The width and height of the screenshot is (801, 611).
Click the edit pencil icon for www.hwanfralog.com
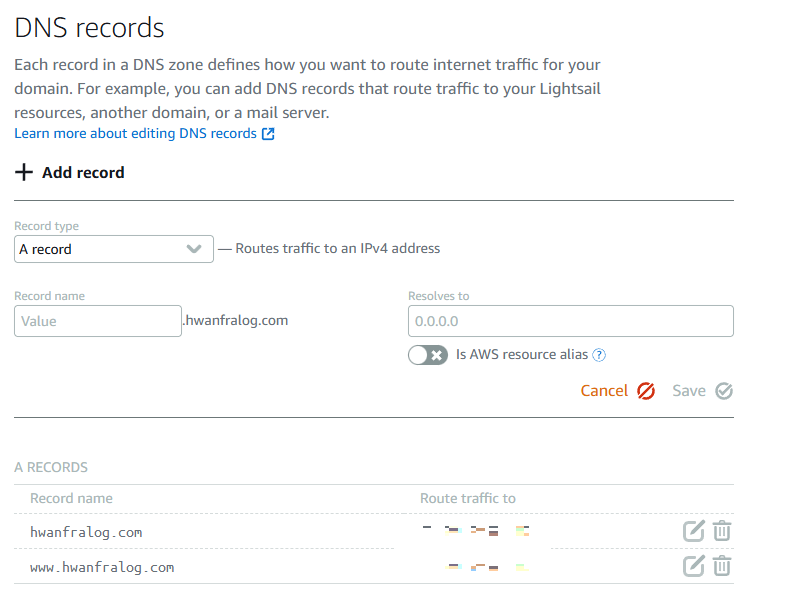point(694,566)
